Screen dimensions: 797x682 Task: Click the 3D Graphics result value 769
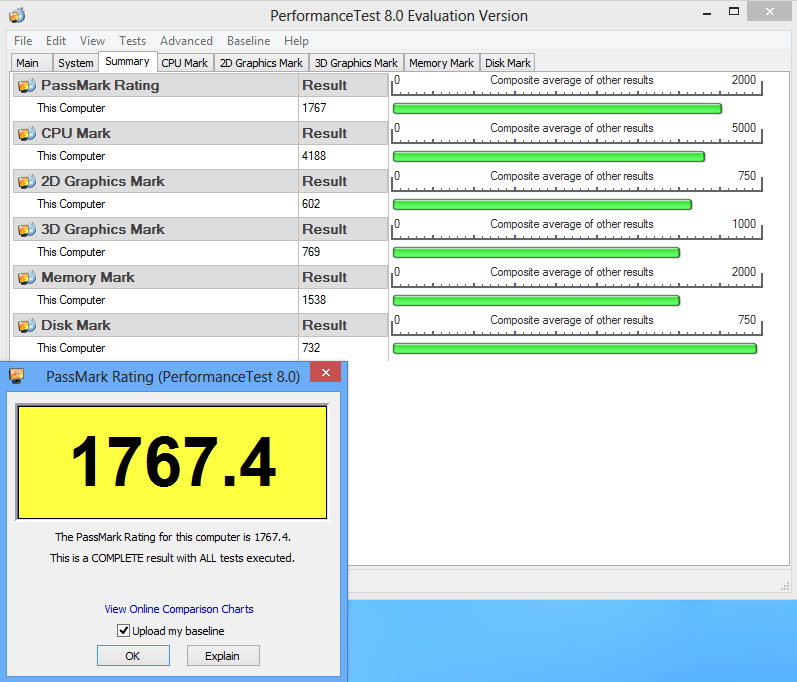(x=311, y=252)
